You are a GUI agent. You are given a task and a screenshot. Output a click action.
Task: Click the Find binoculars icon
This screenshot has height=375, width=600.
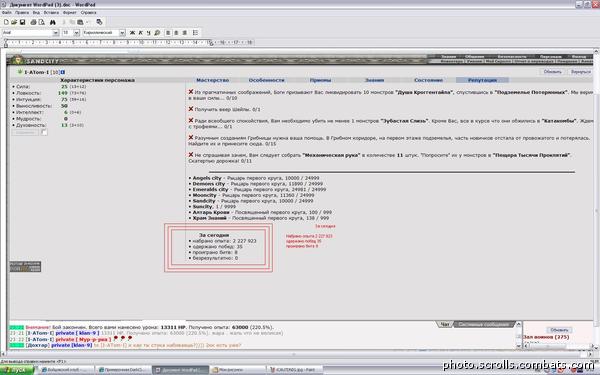(53, 22)
